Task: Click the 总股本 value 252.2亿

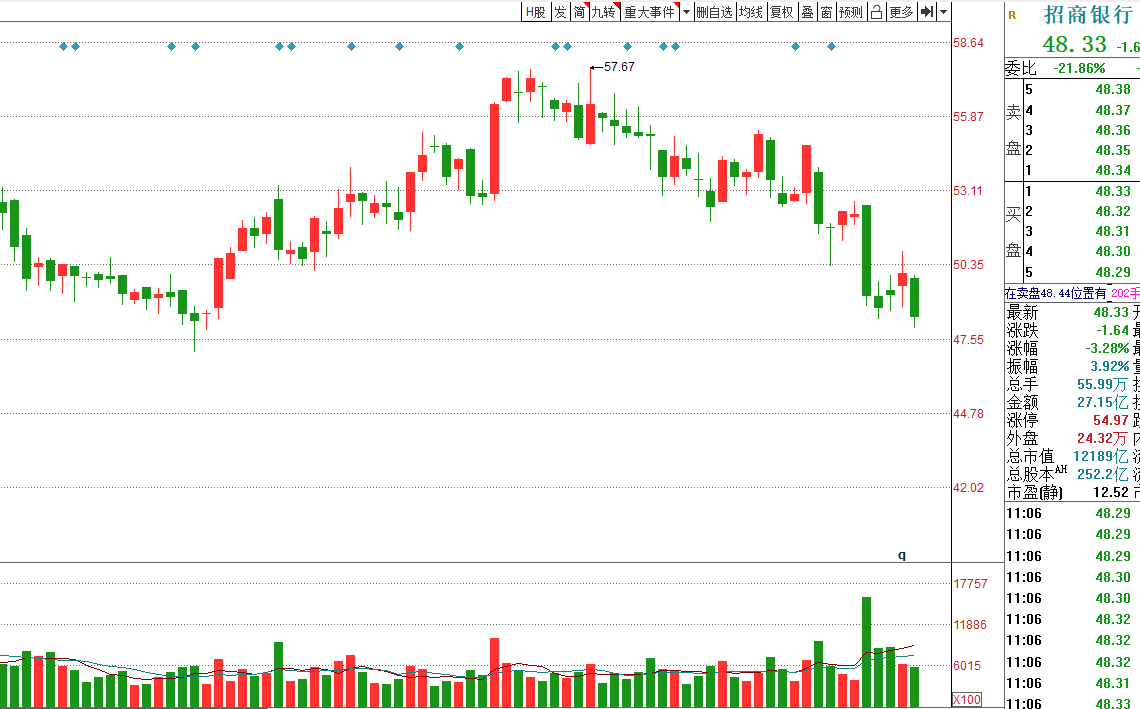Action: [x=1102, y=474]
